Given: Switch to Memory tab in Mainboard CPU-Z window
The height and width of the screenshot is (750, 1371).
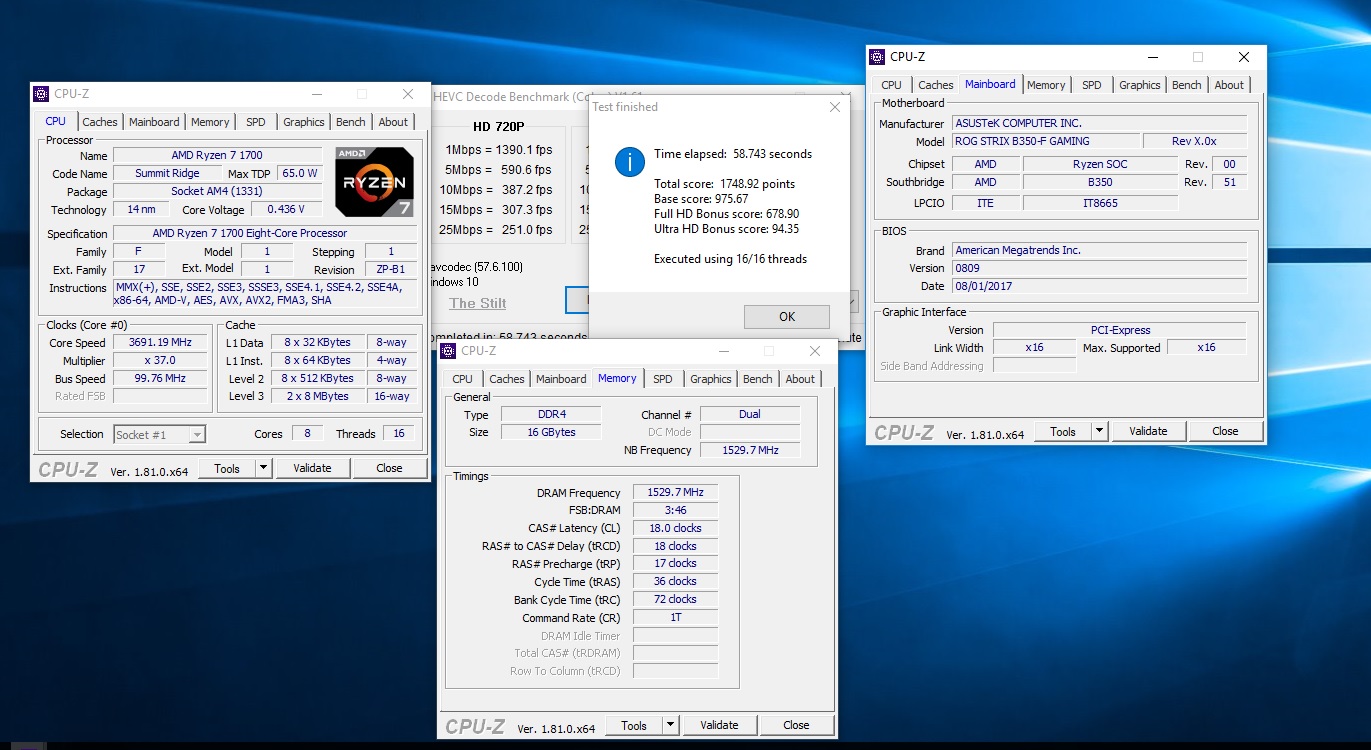Looking at the screenshot, I should click(x=1046, y=85).
